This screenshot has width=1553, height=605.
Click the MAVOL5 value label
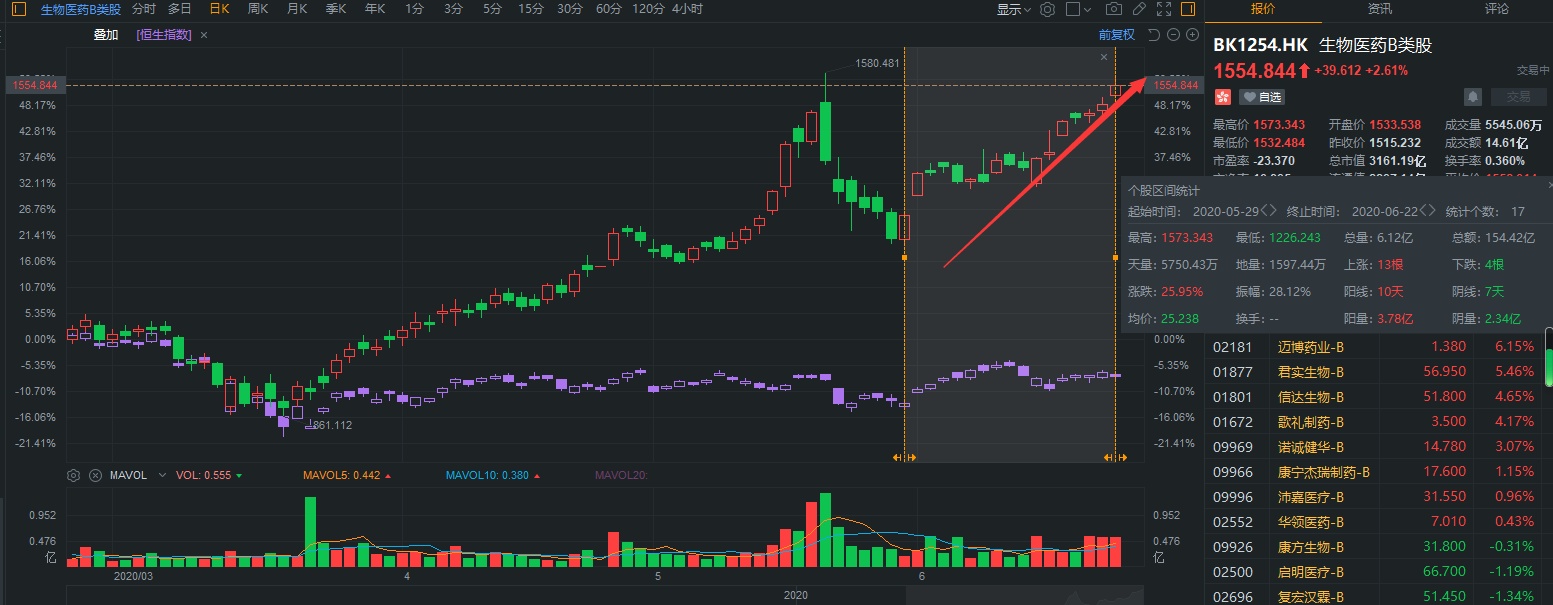346,475
